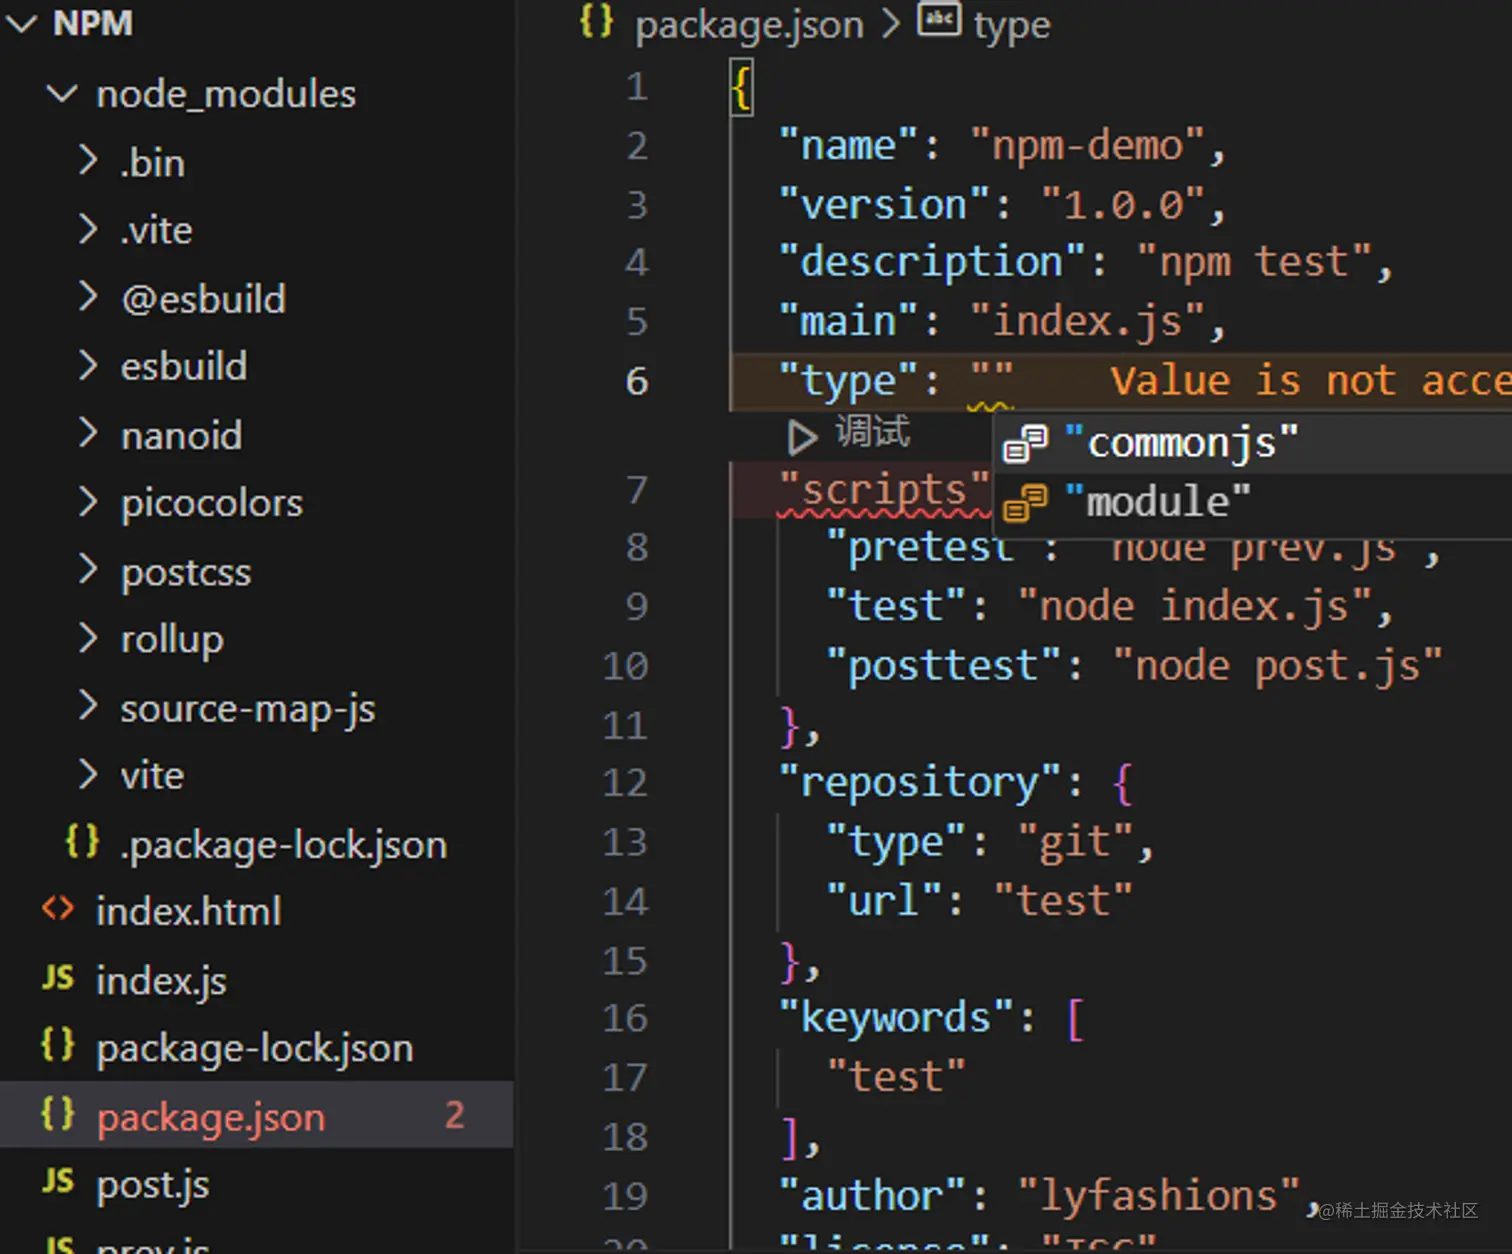Viewport: 1512px width, 1254px height.
Task: Click the "repository" key on line 12
Action: point(921,783)
